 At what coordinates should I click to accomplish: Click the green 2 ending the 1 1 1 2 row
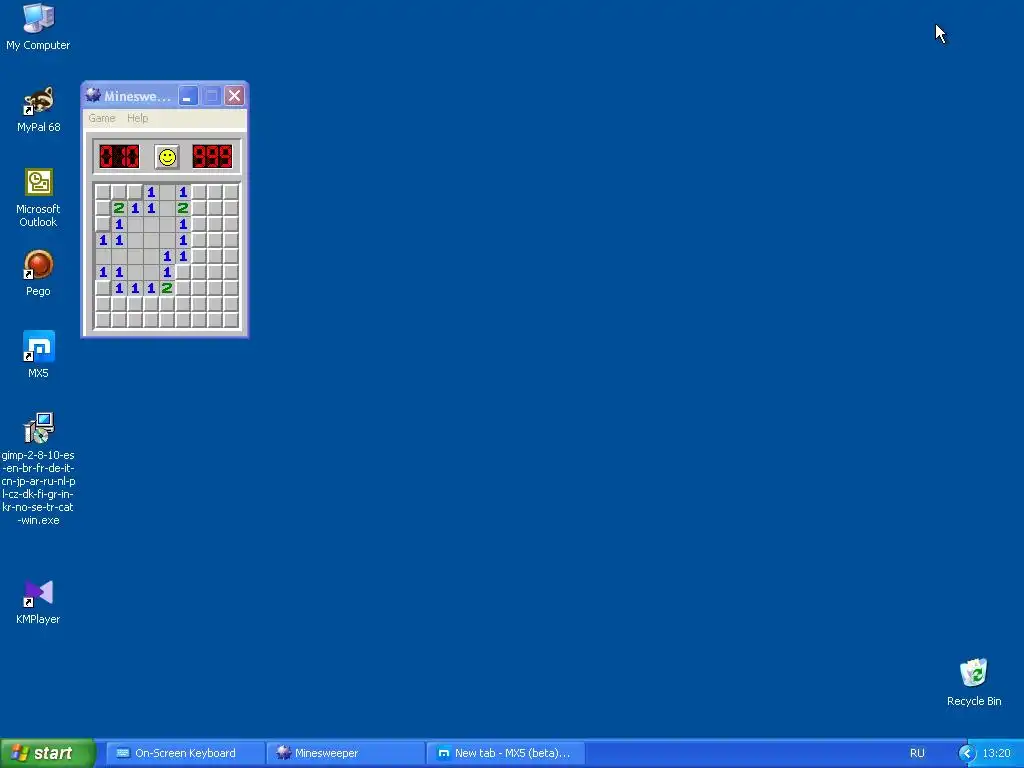[x=167, y=288]
